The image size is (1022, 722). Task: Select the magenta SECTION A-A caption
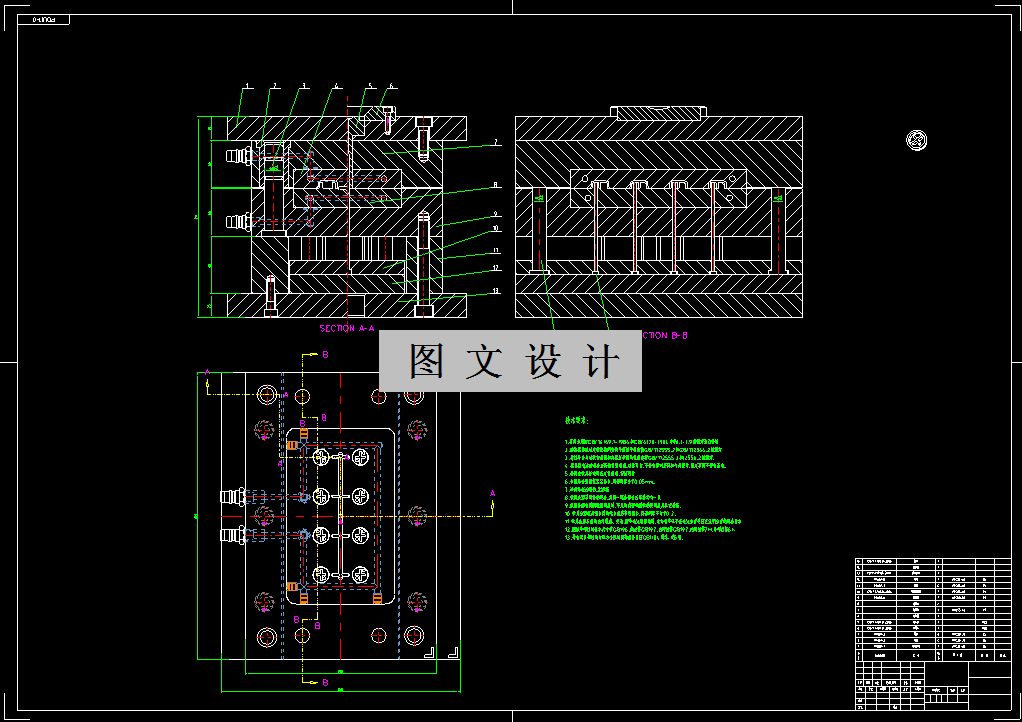[347, 328]
